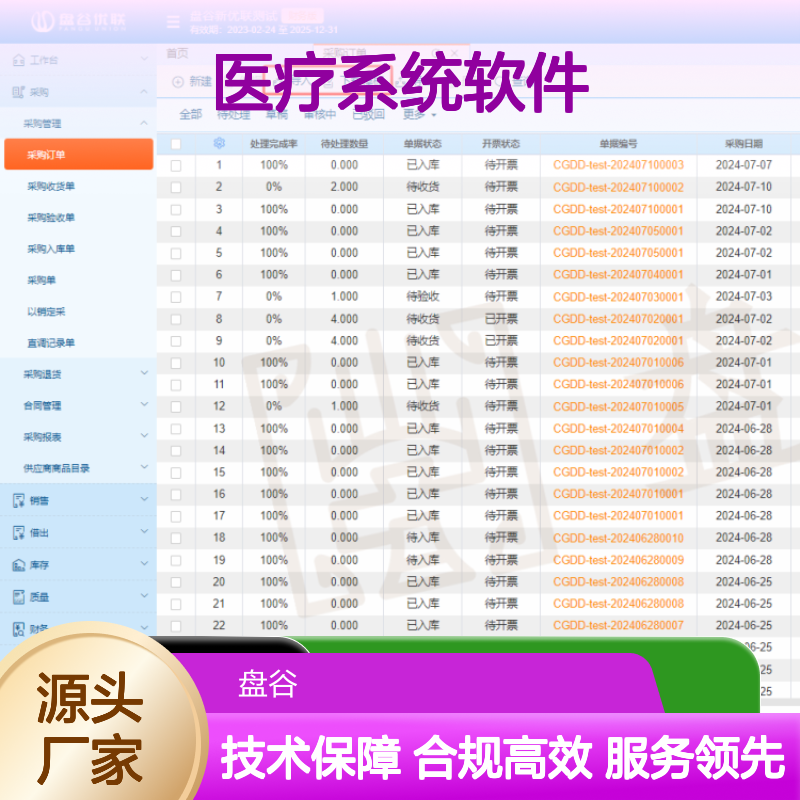Screen dimensions: 800x800
Task: Click the 新建 plus icon
Action: 178,82
